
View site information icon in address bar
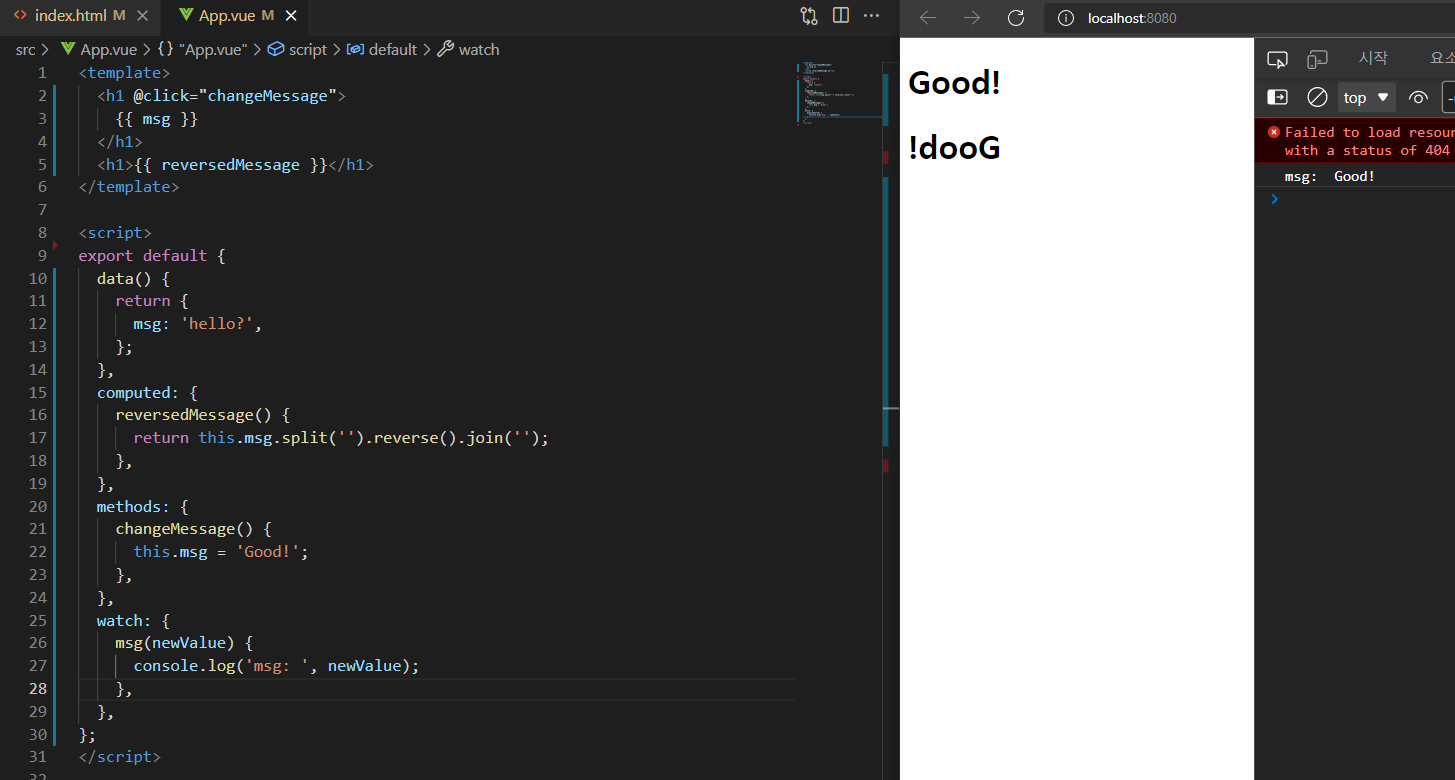pos(1066,18)
